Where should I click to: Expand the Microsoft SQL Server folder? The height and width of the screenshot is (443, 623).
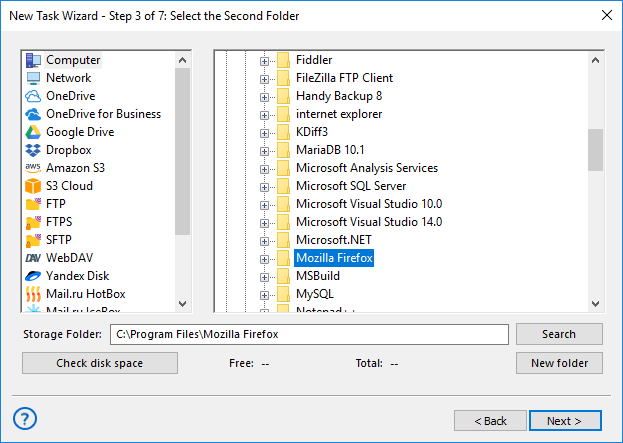(x=265, y=186)
